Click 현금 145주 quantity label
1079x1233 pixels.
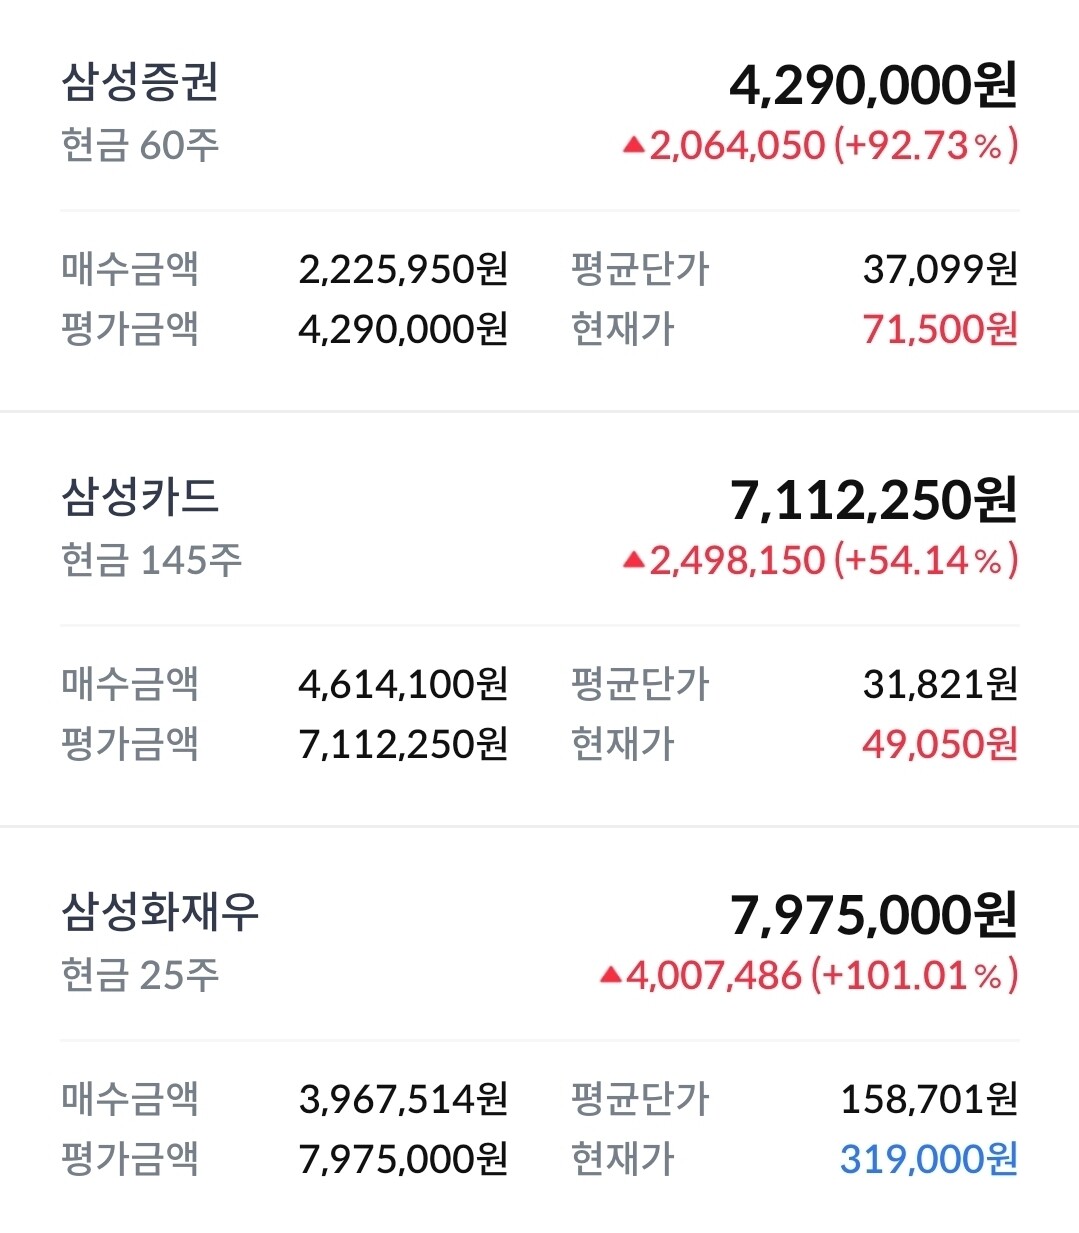151,561
